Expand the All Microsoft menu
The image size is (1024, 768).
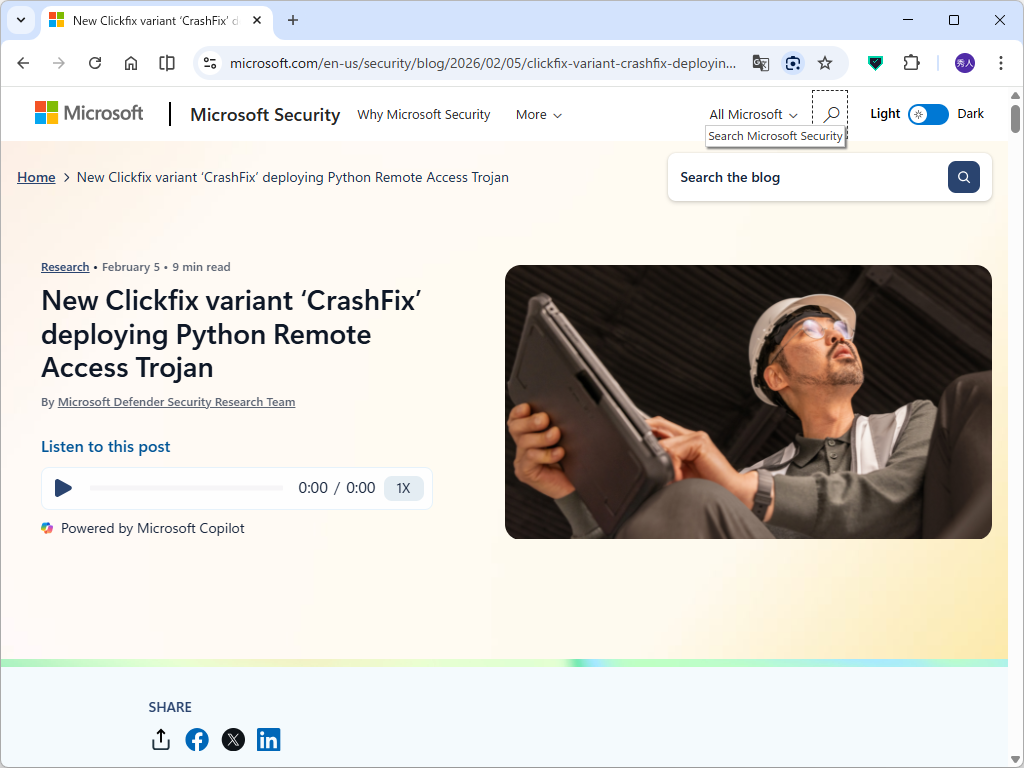pyautogui.click(x=754, y=115)
